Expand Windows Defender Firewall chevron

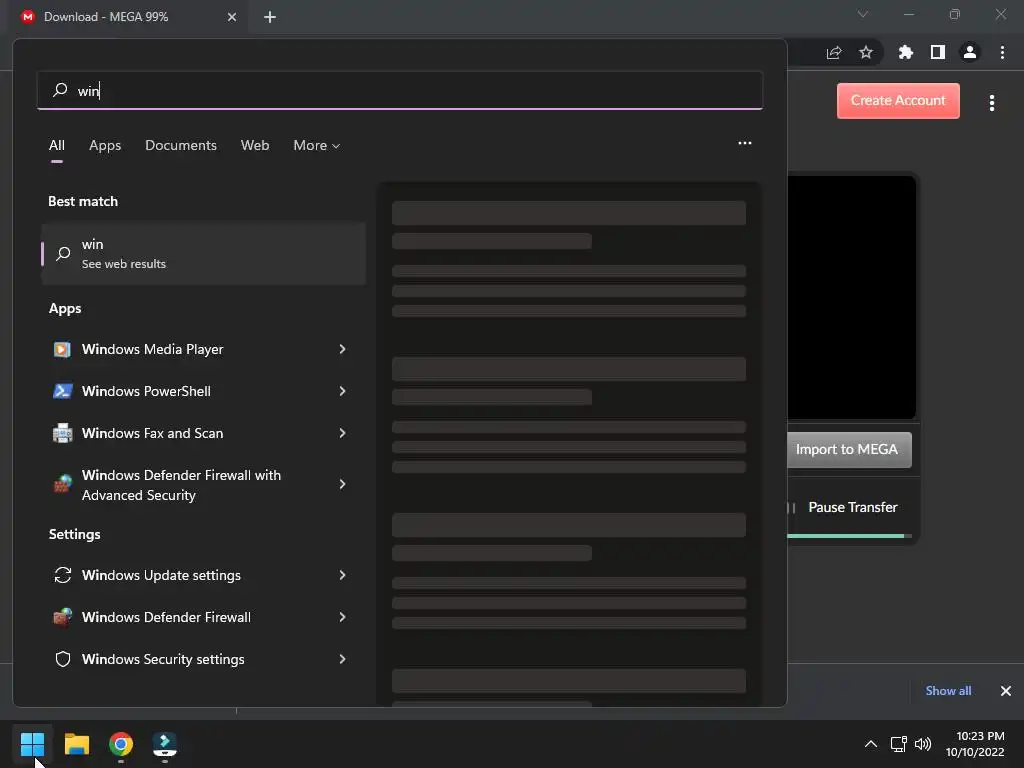click(342, 617)
